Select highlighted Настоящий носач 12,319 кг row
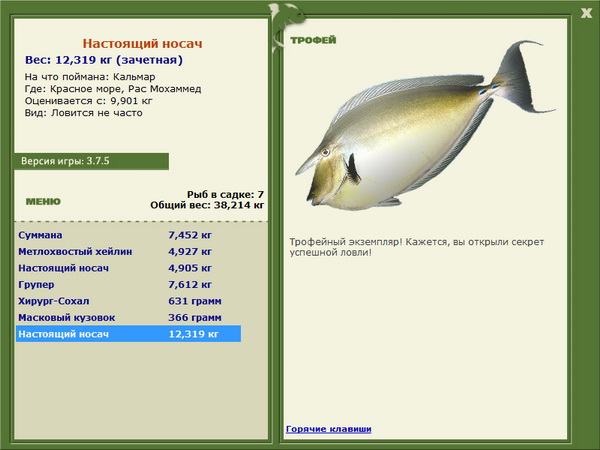The width and height of the screenshot is (600, 450). click(x=128, y=334)
